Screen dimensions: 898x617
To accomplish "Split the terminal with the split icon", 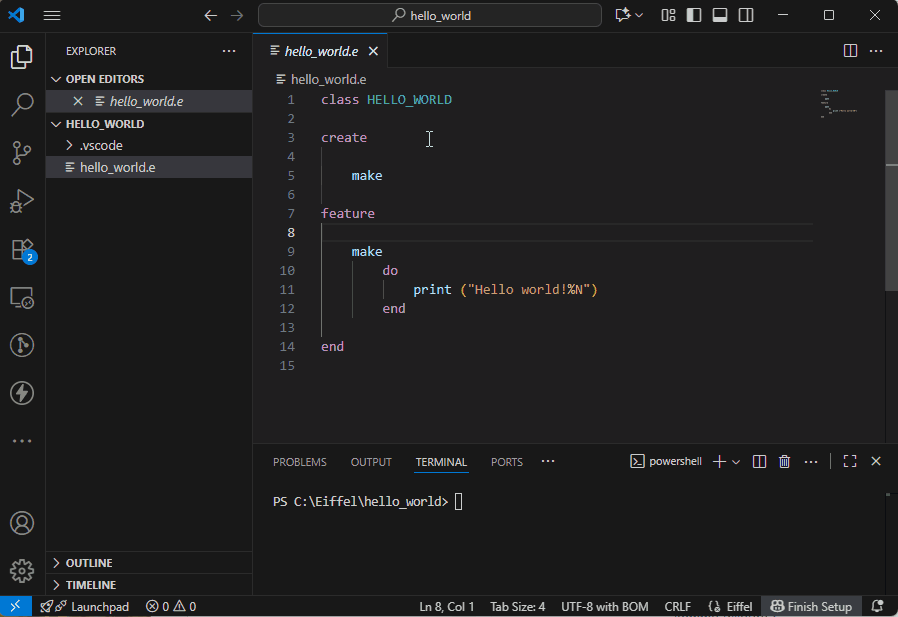I will (759, 461).
